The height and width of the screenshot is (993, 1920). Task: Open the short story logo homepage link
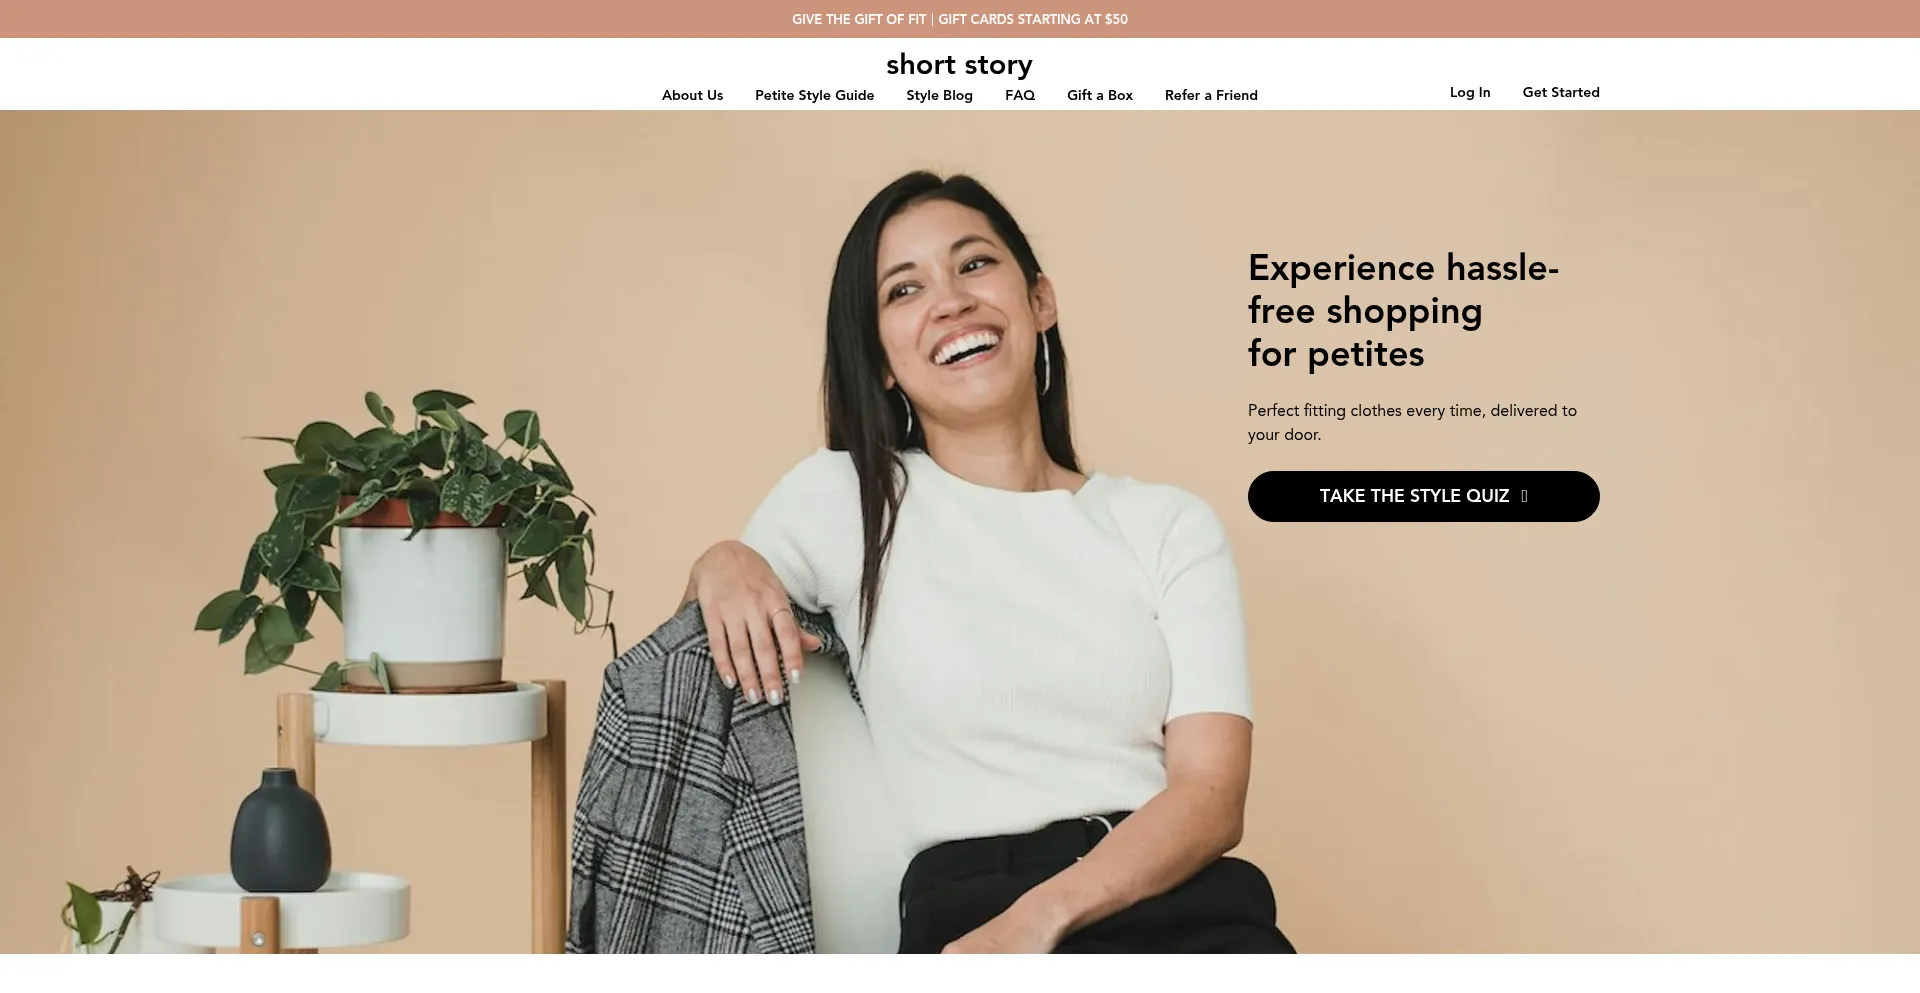pyautogui.click(x=959, y=64)
